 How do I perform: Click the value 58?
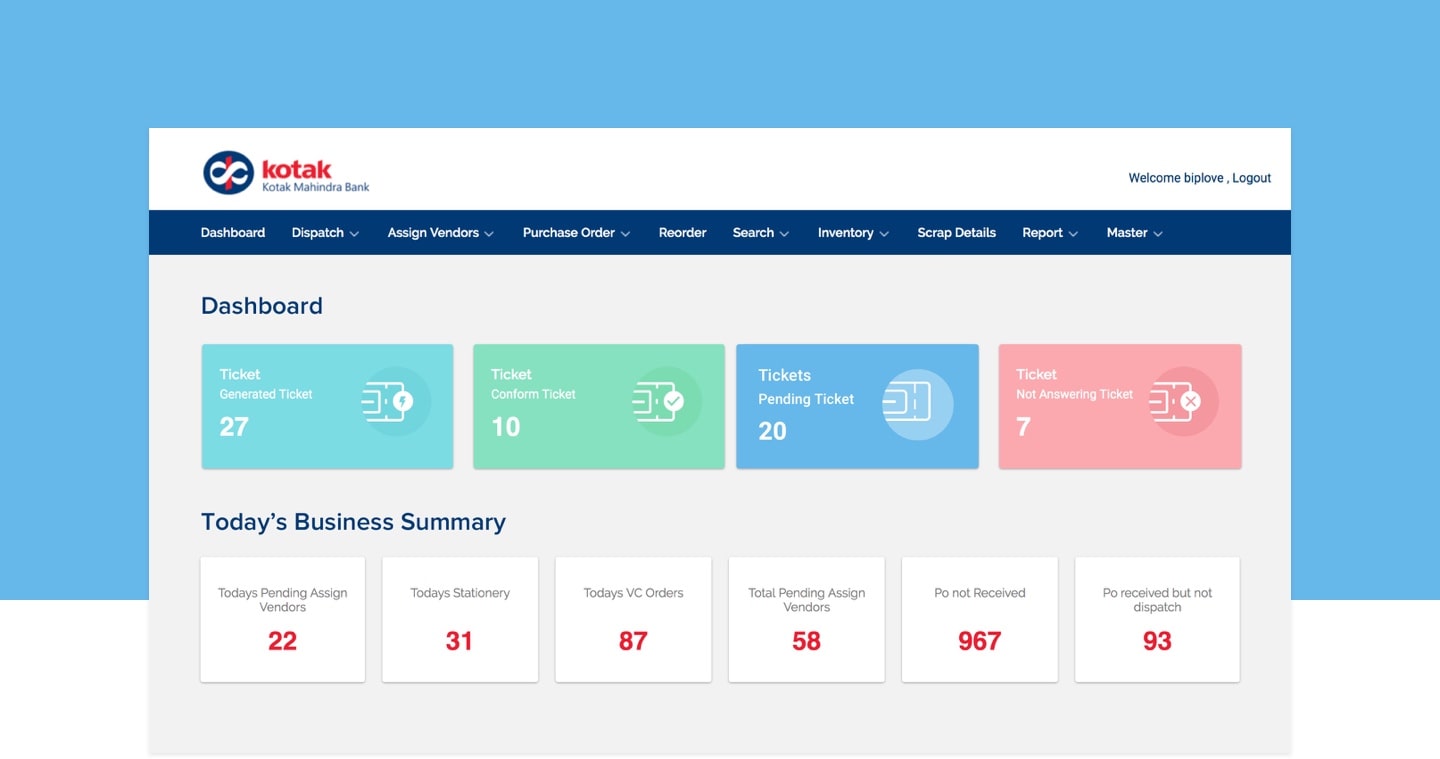pyautogui.click(x=806, y=641)
